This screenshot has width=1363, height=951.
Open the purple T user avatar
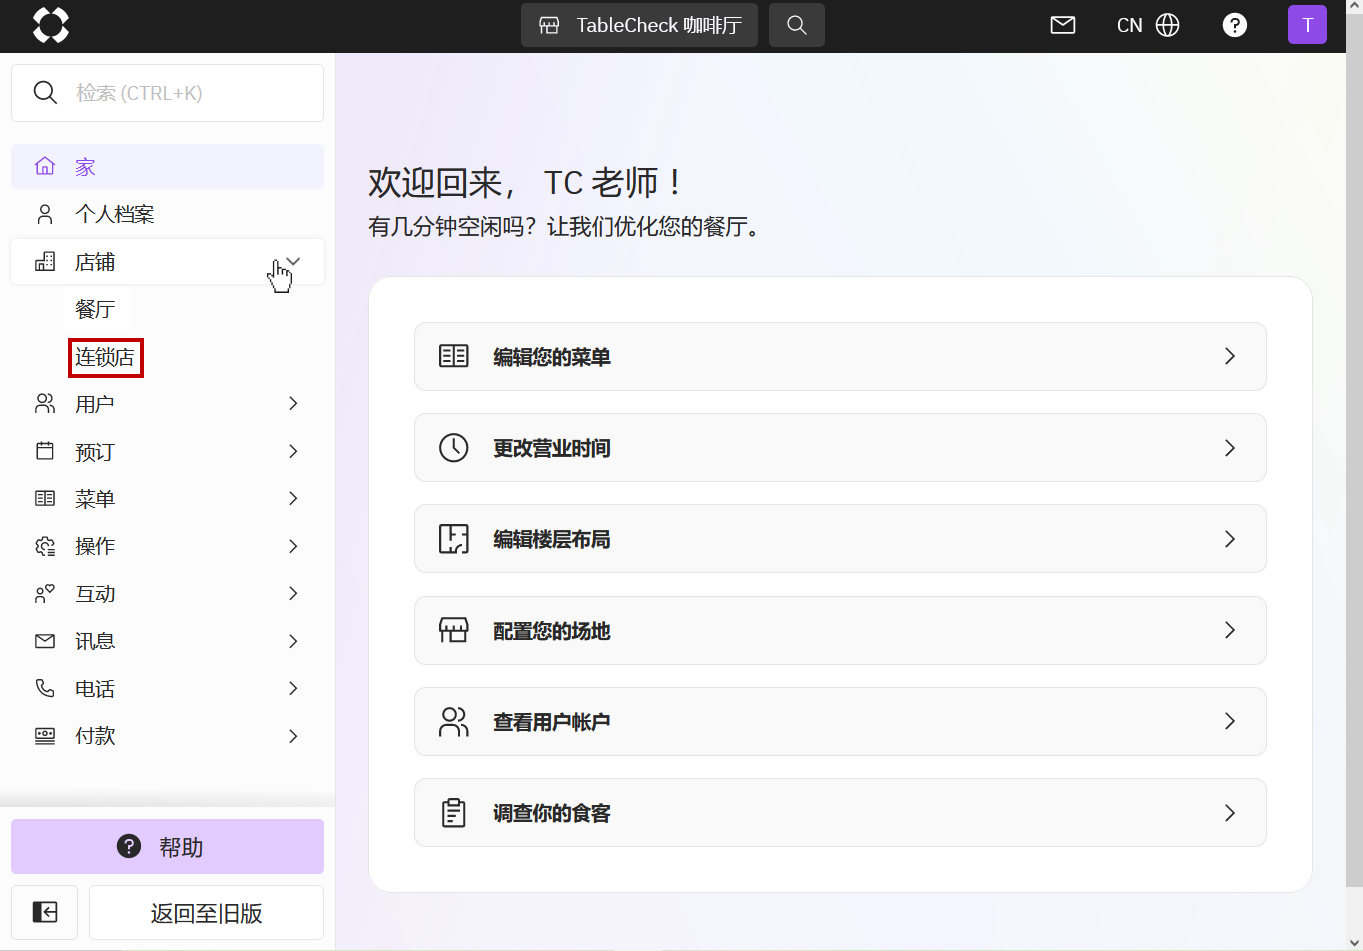1307,25
